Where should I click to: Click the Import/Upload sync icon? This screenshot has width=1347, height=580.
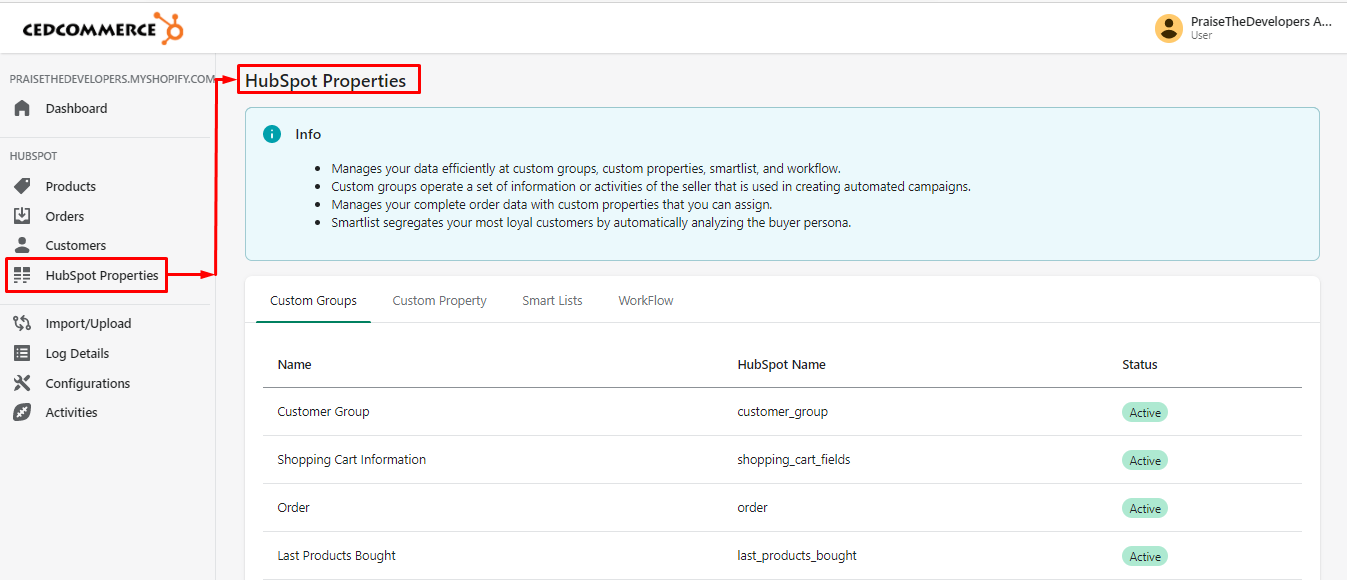pyautogui.click(x=22, y=323)
